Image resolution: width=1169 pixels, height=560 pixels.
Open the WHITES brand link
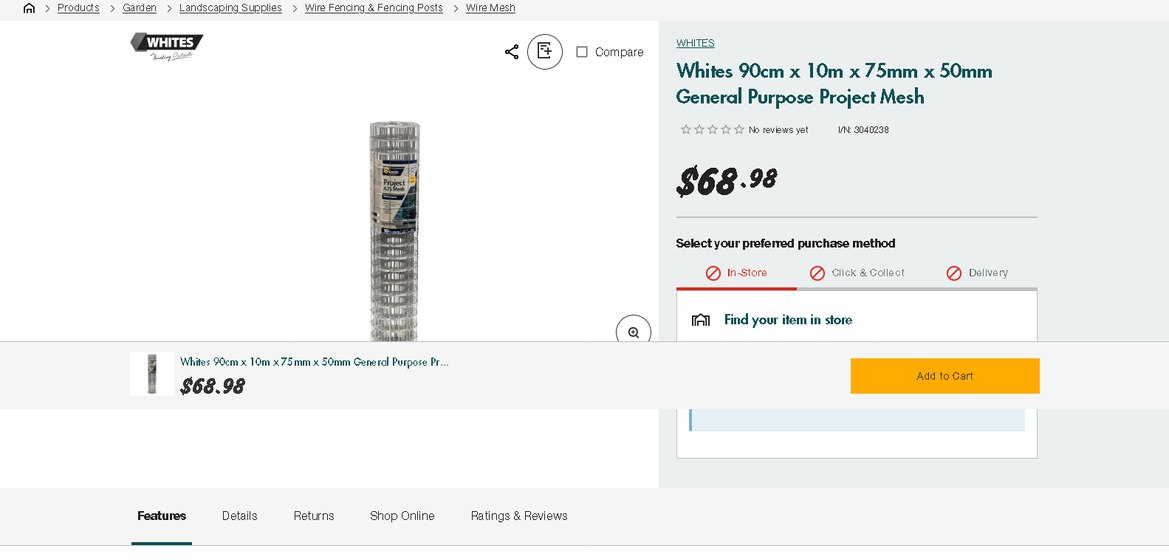click(695, 43)
